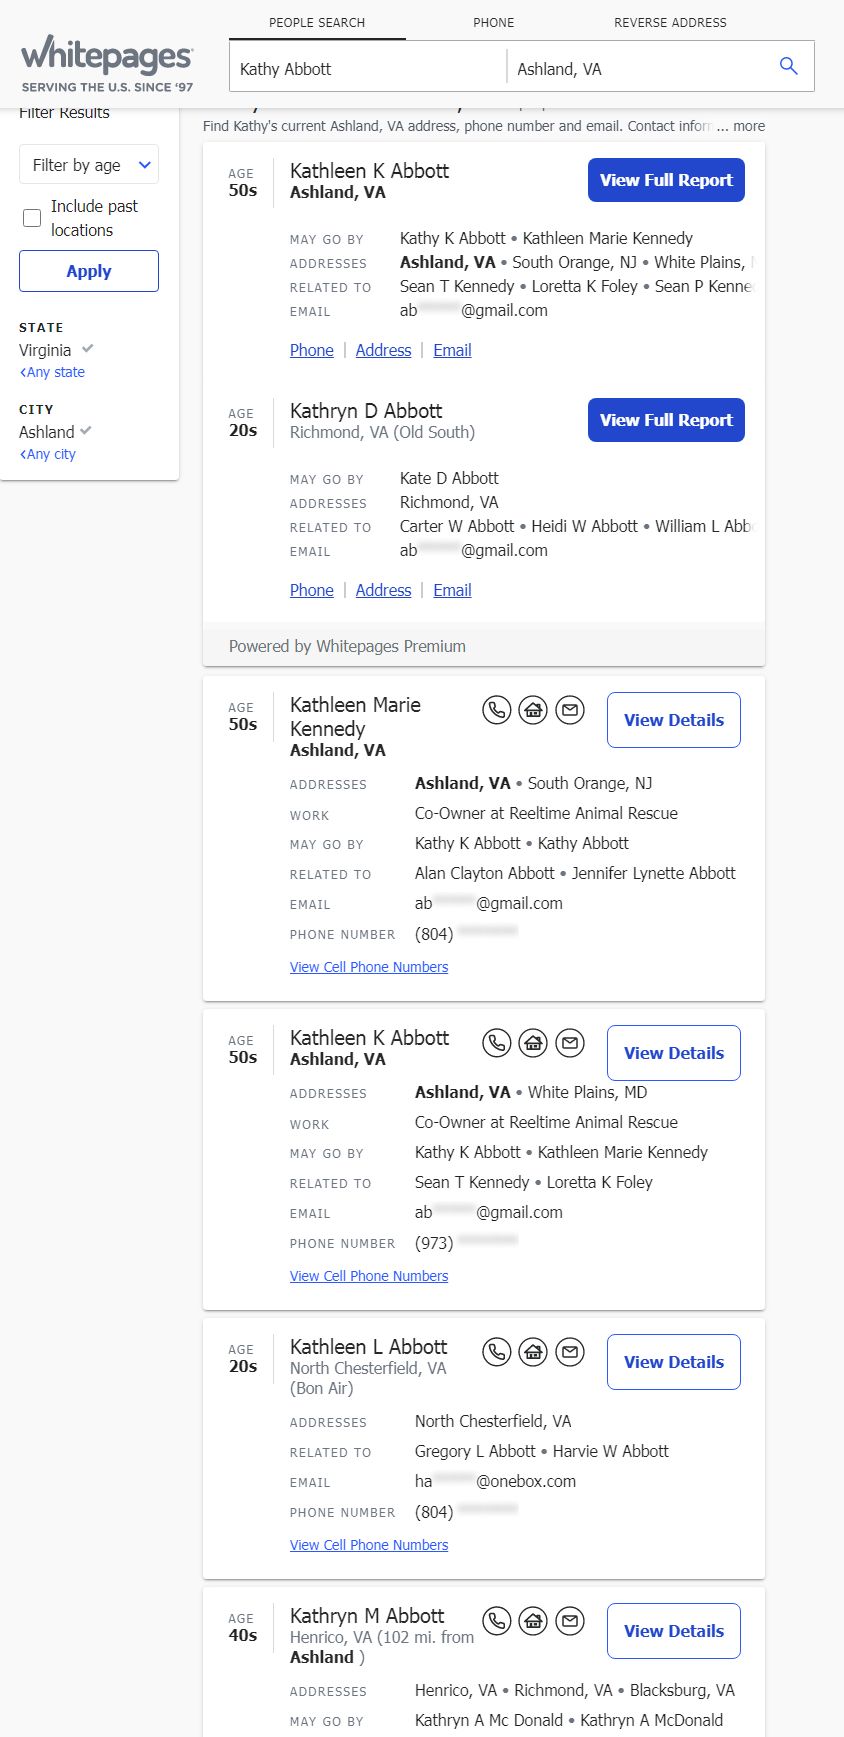The height and width of the screenshot is (1737, 844).
Task: Click house icon for Kathleen L Abbott
Action: 533,1352
